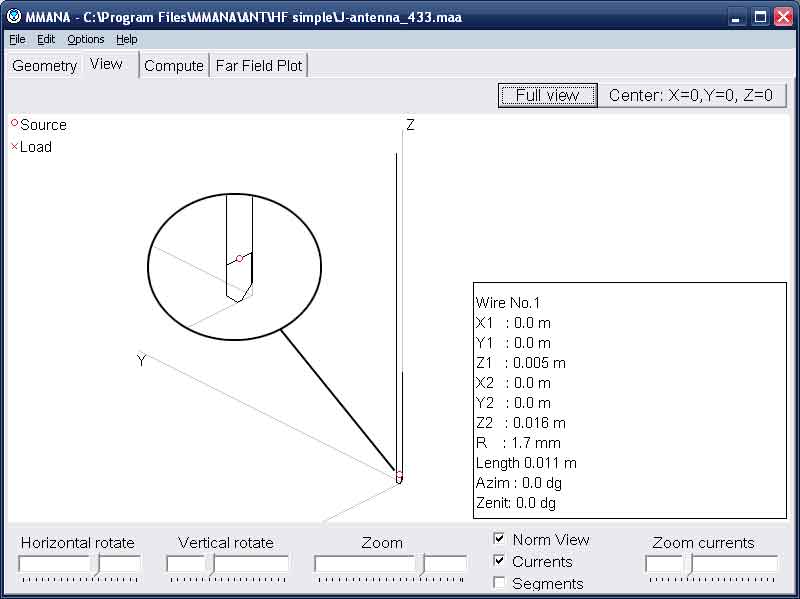Click the 'Wire No.1' text
Viewport: 800px width, 599px height.
[508, 303]
